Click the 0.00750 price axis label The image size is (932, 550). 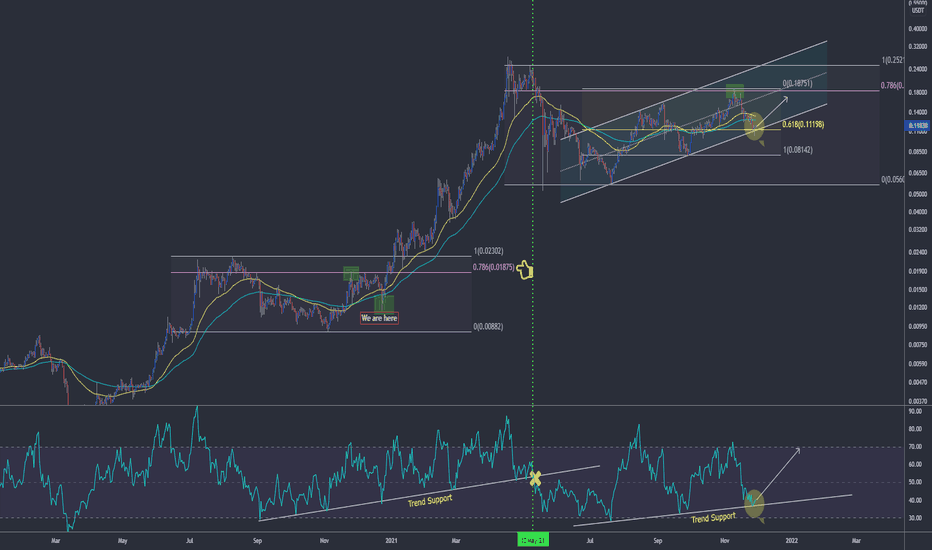pos(918,344)
